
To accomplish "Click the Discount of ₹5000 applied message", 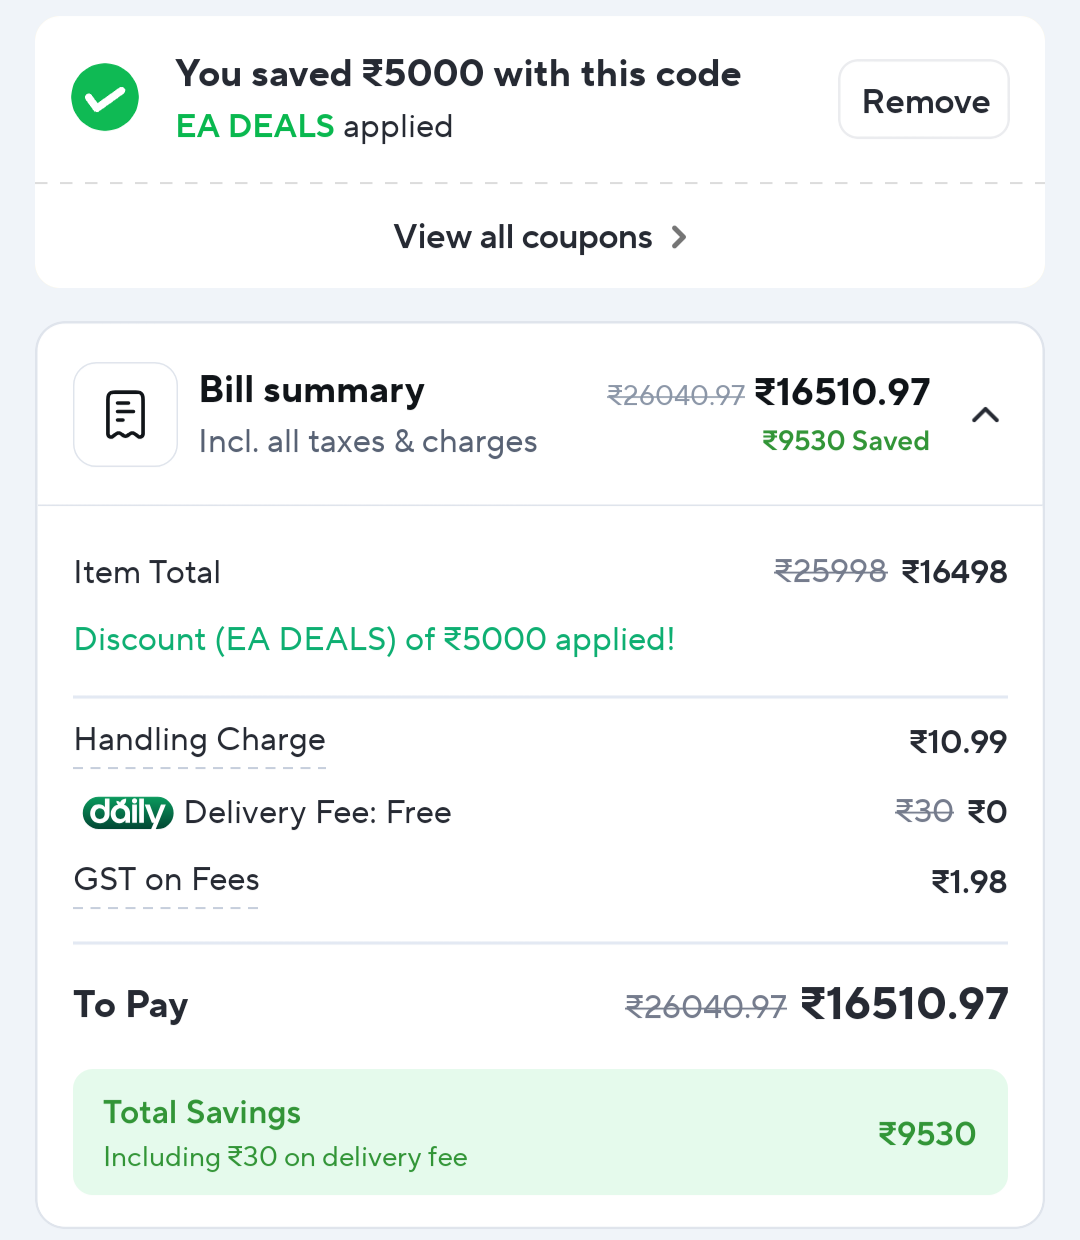I will pos(375,640).
